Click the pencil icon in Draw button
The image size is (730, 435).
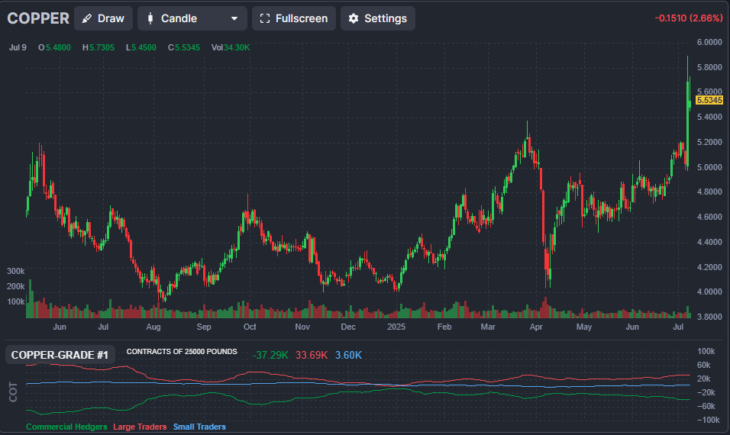[x=87, y=19]
